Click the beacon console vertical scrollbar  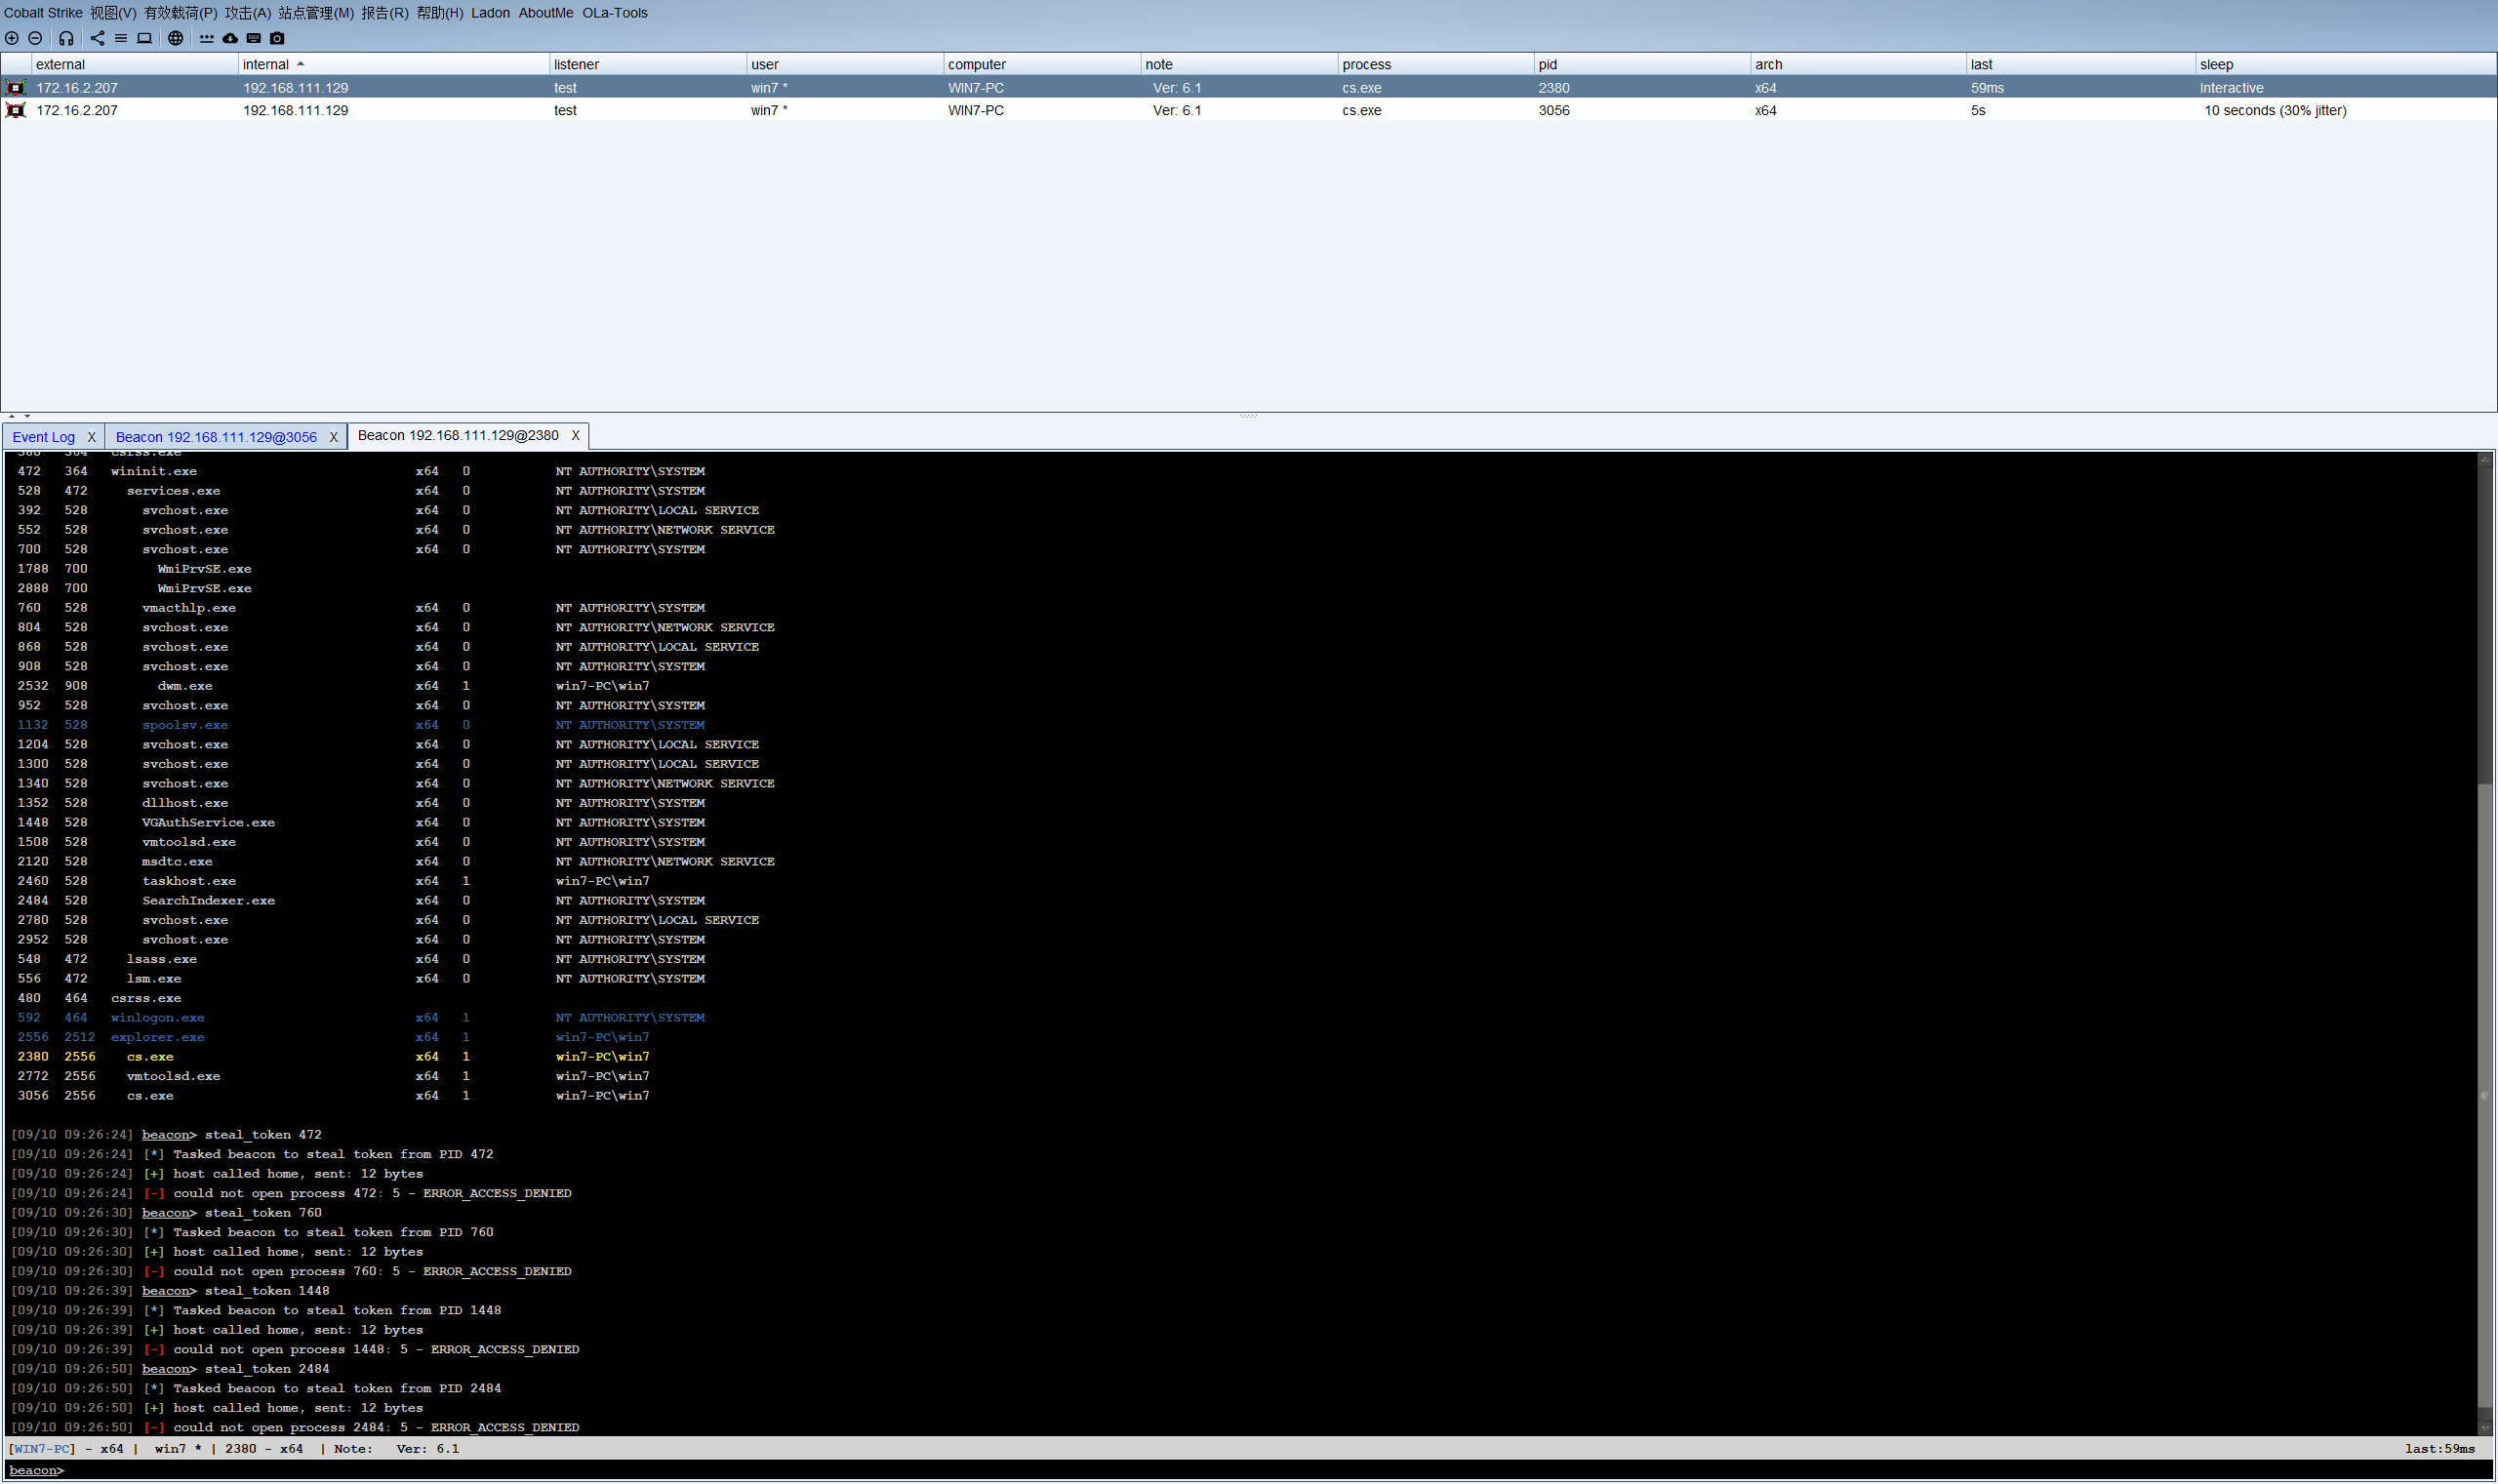2484,1095
